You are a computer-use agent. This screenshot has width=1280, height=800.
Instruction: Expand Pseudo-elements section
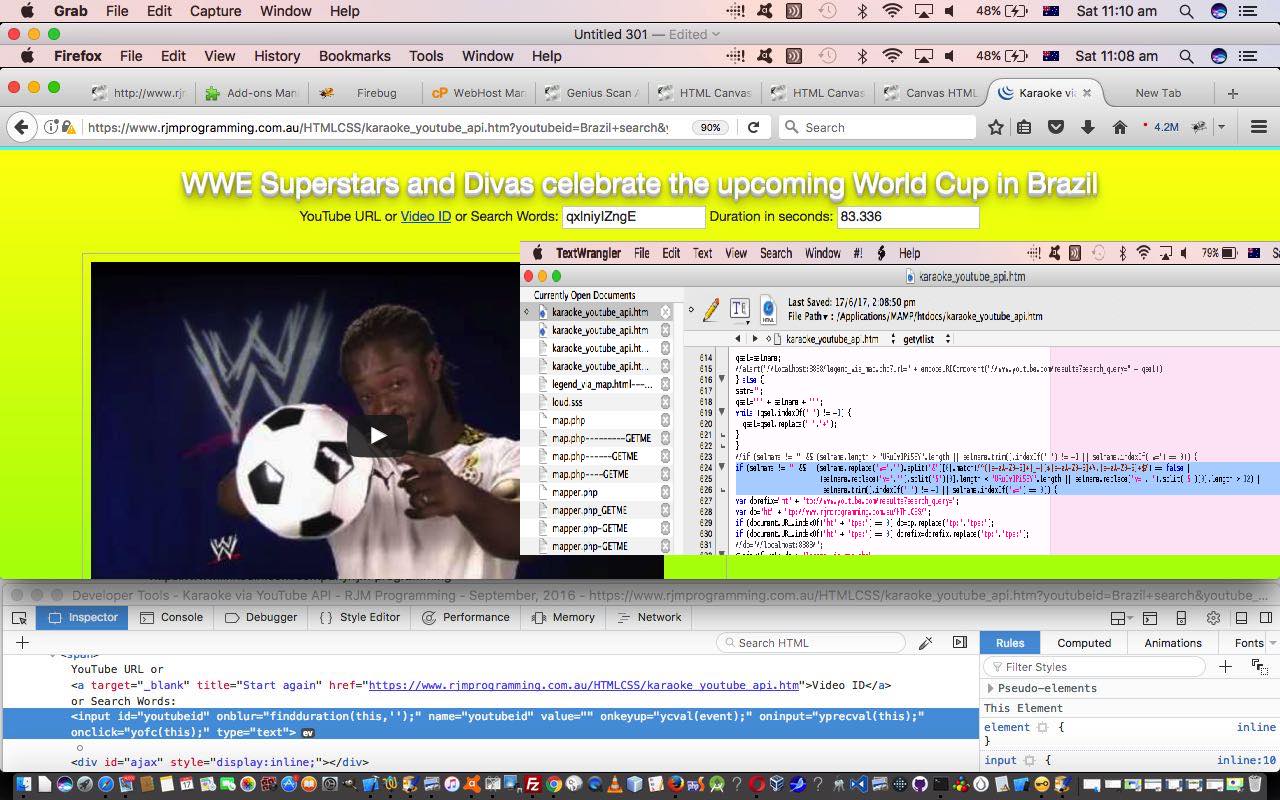[991, 688]
